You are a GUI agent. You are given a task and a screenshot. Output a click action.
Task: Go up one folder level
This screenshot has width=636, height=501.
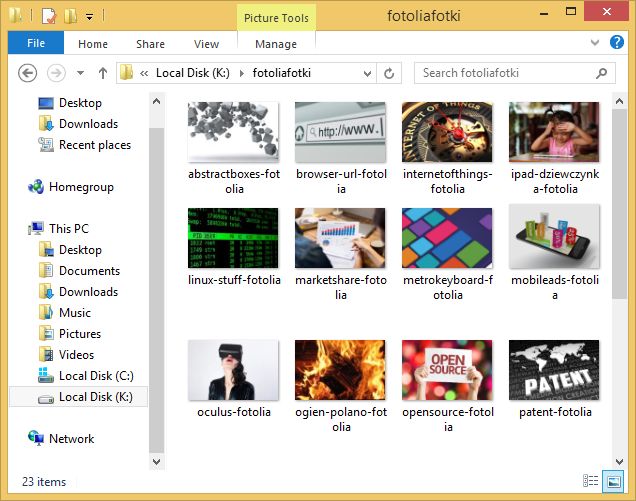pyautogui.click(x=102, y=73)
